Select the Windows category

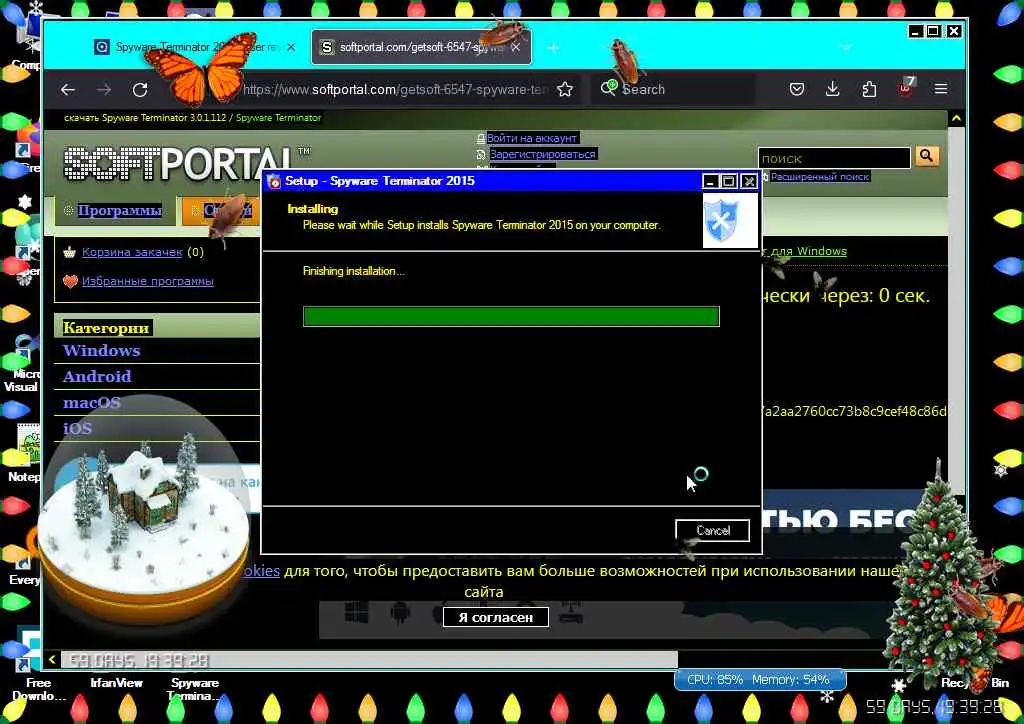[101, 351]
